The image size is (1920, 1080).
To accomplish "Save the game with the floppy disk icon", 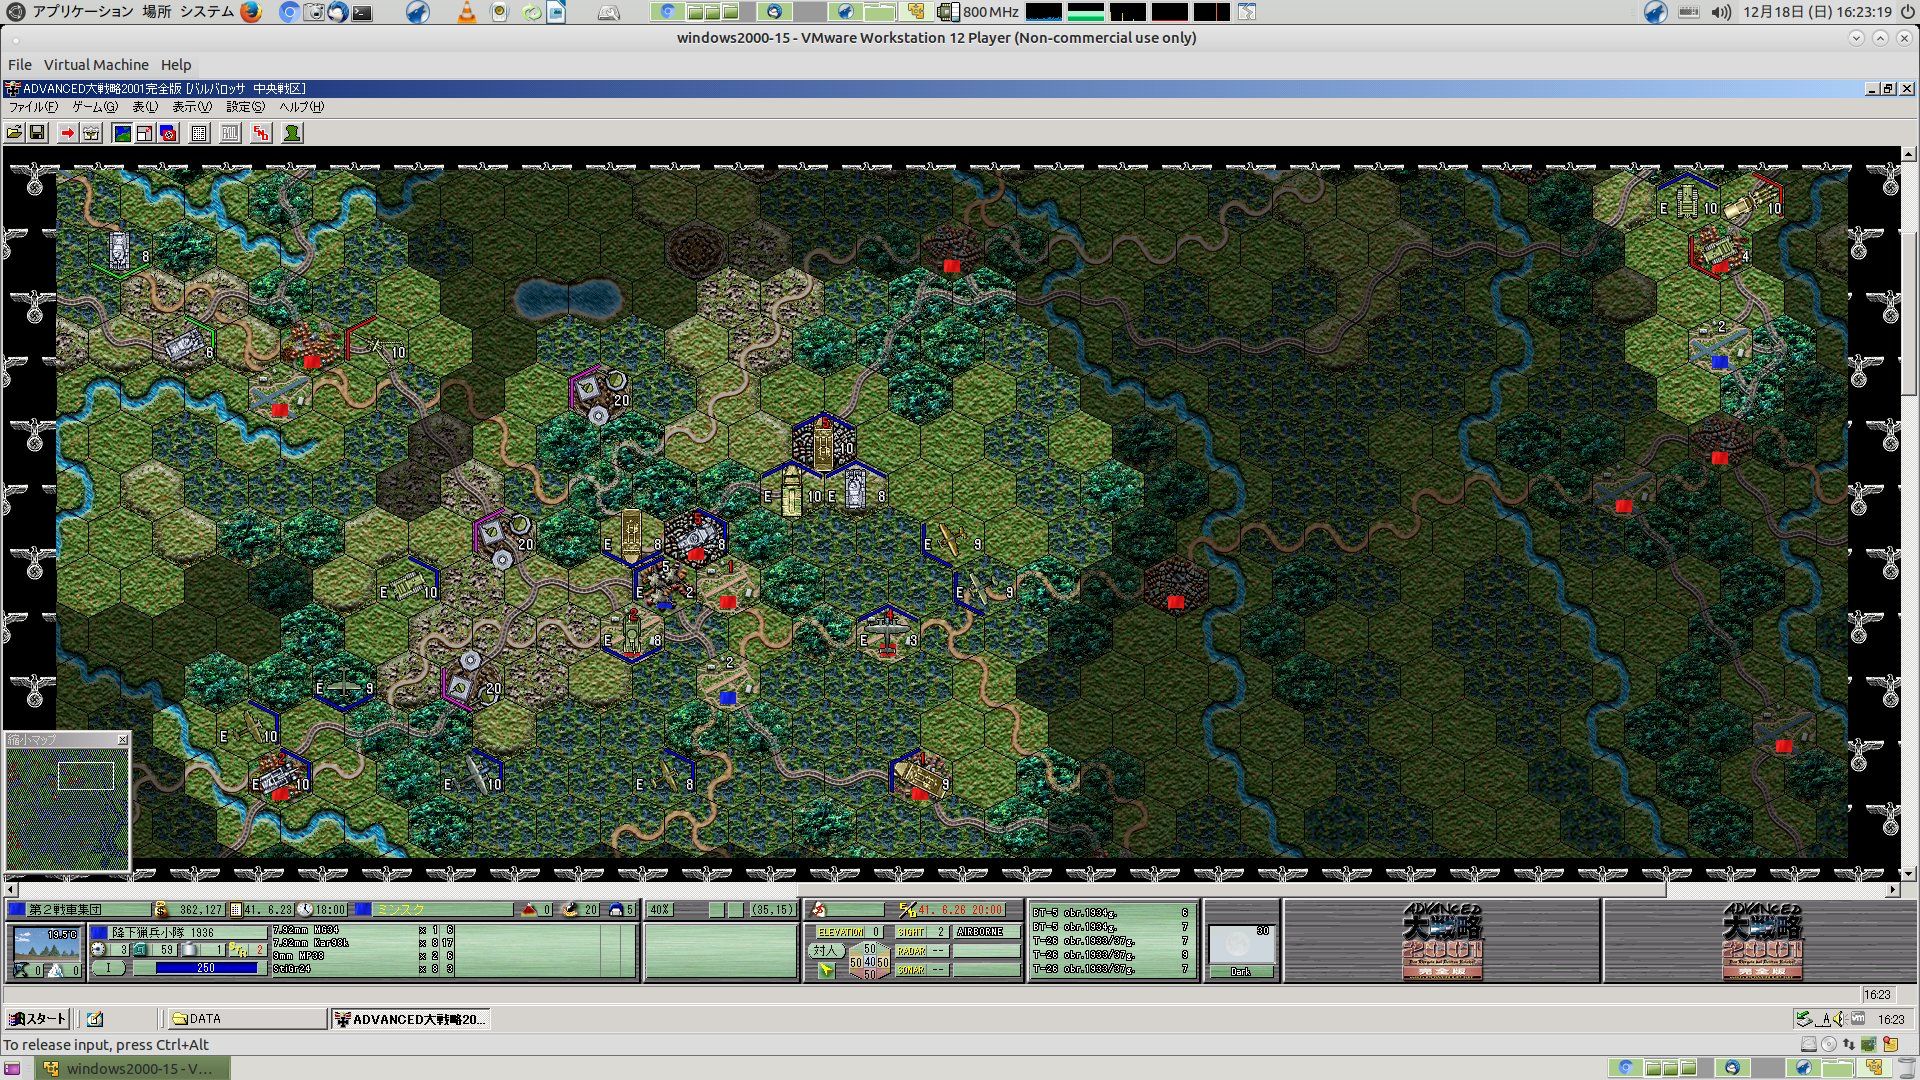I will click(37, 133).
